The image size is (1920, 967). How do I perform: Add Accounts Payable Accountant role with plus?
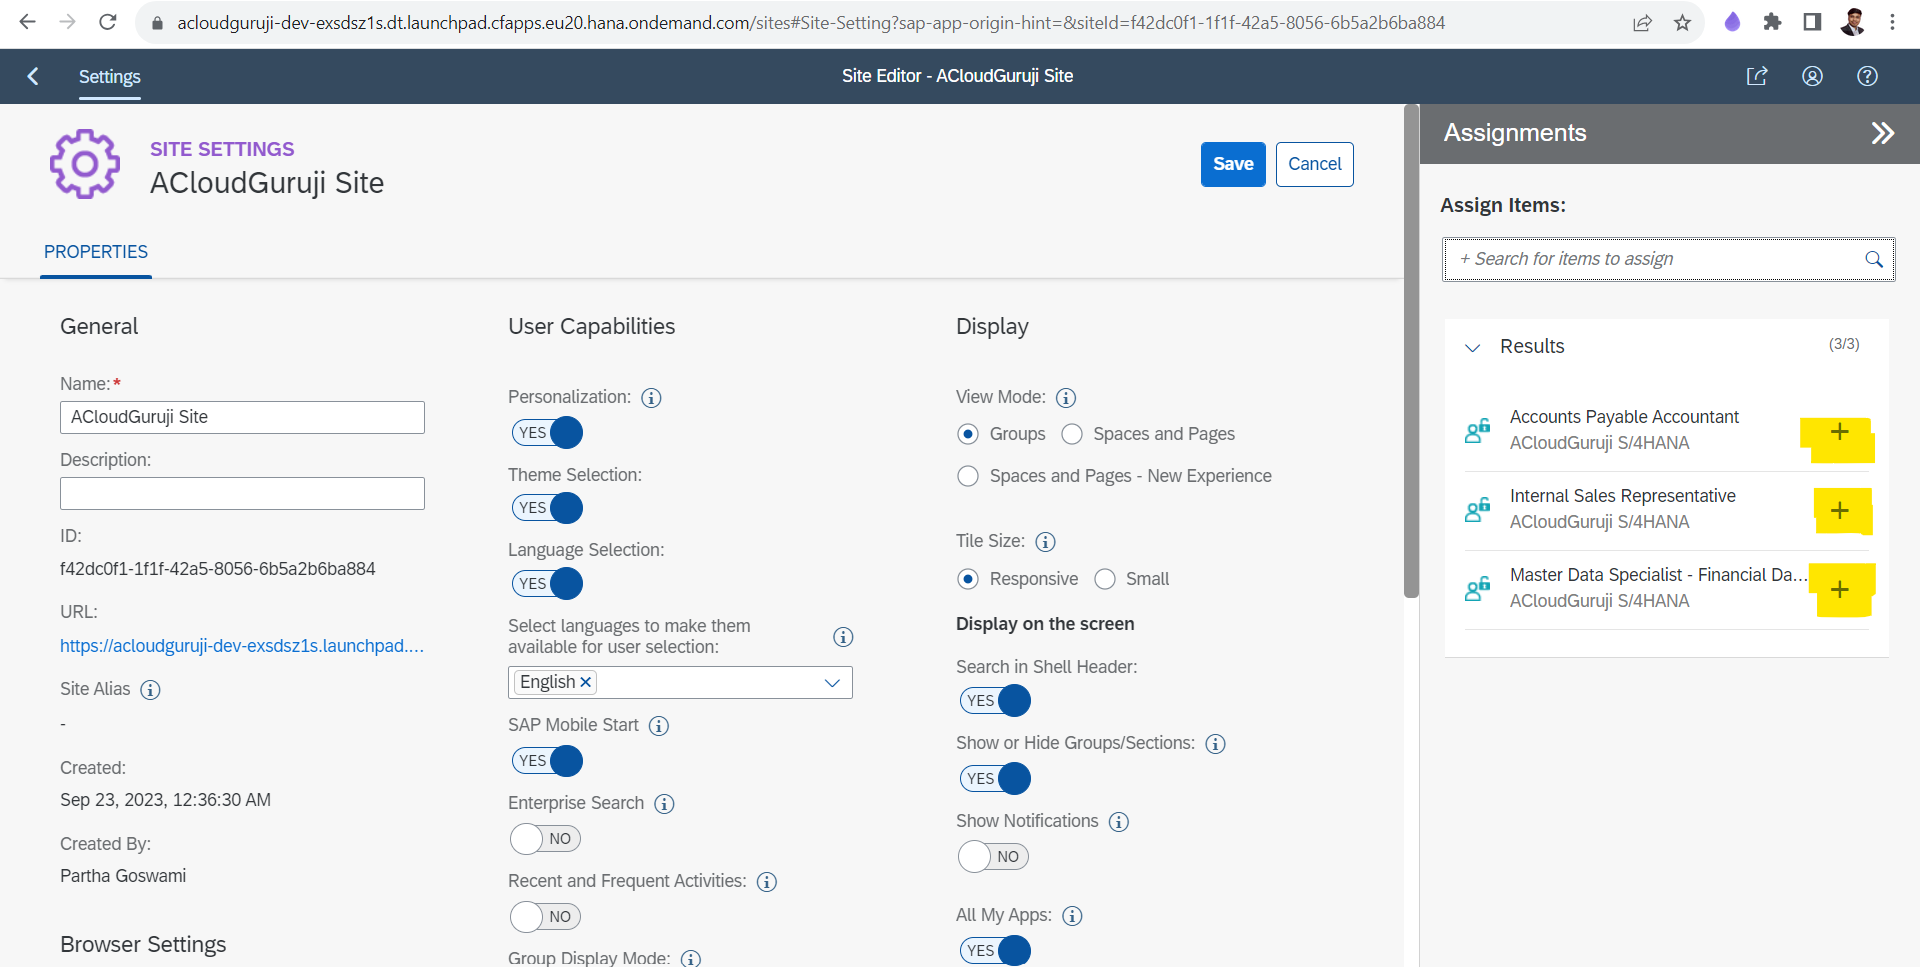point(1839,432)
